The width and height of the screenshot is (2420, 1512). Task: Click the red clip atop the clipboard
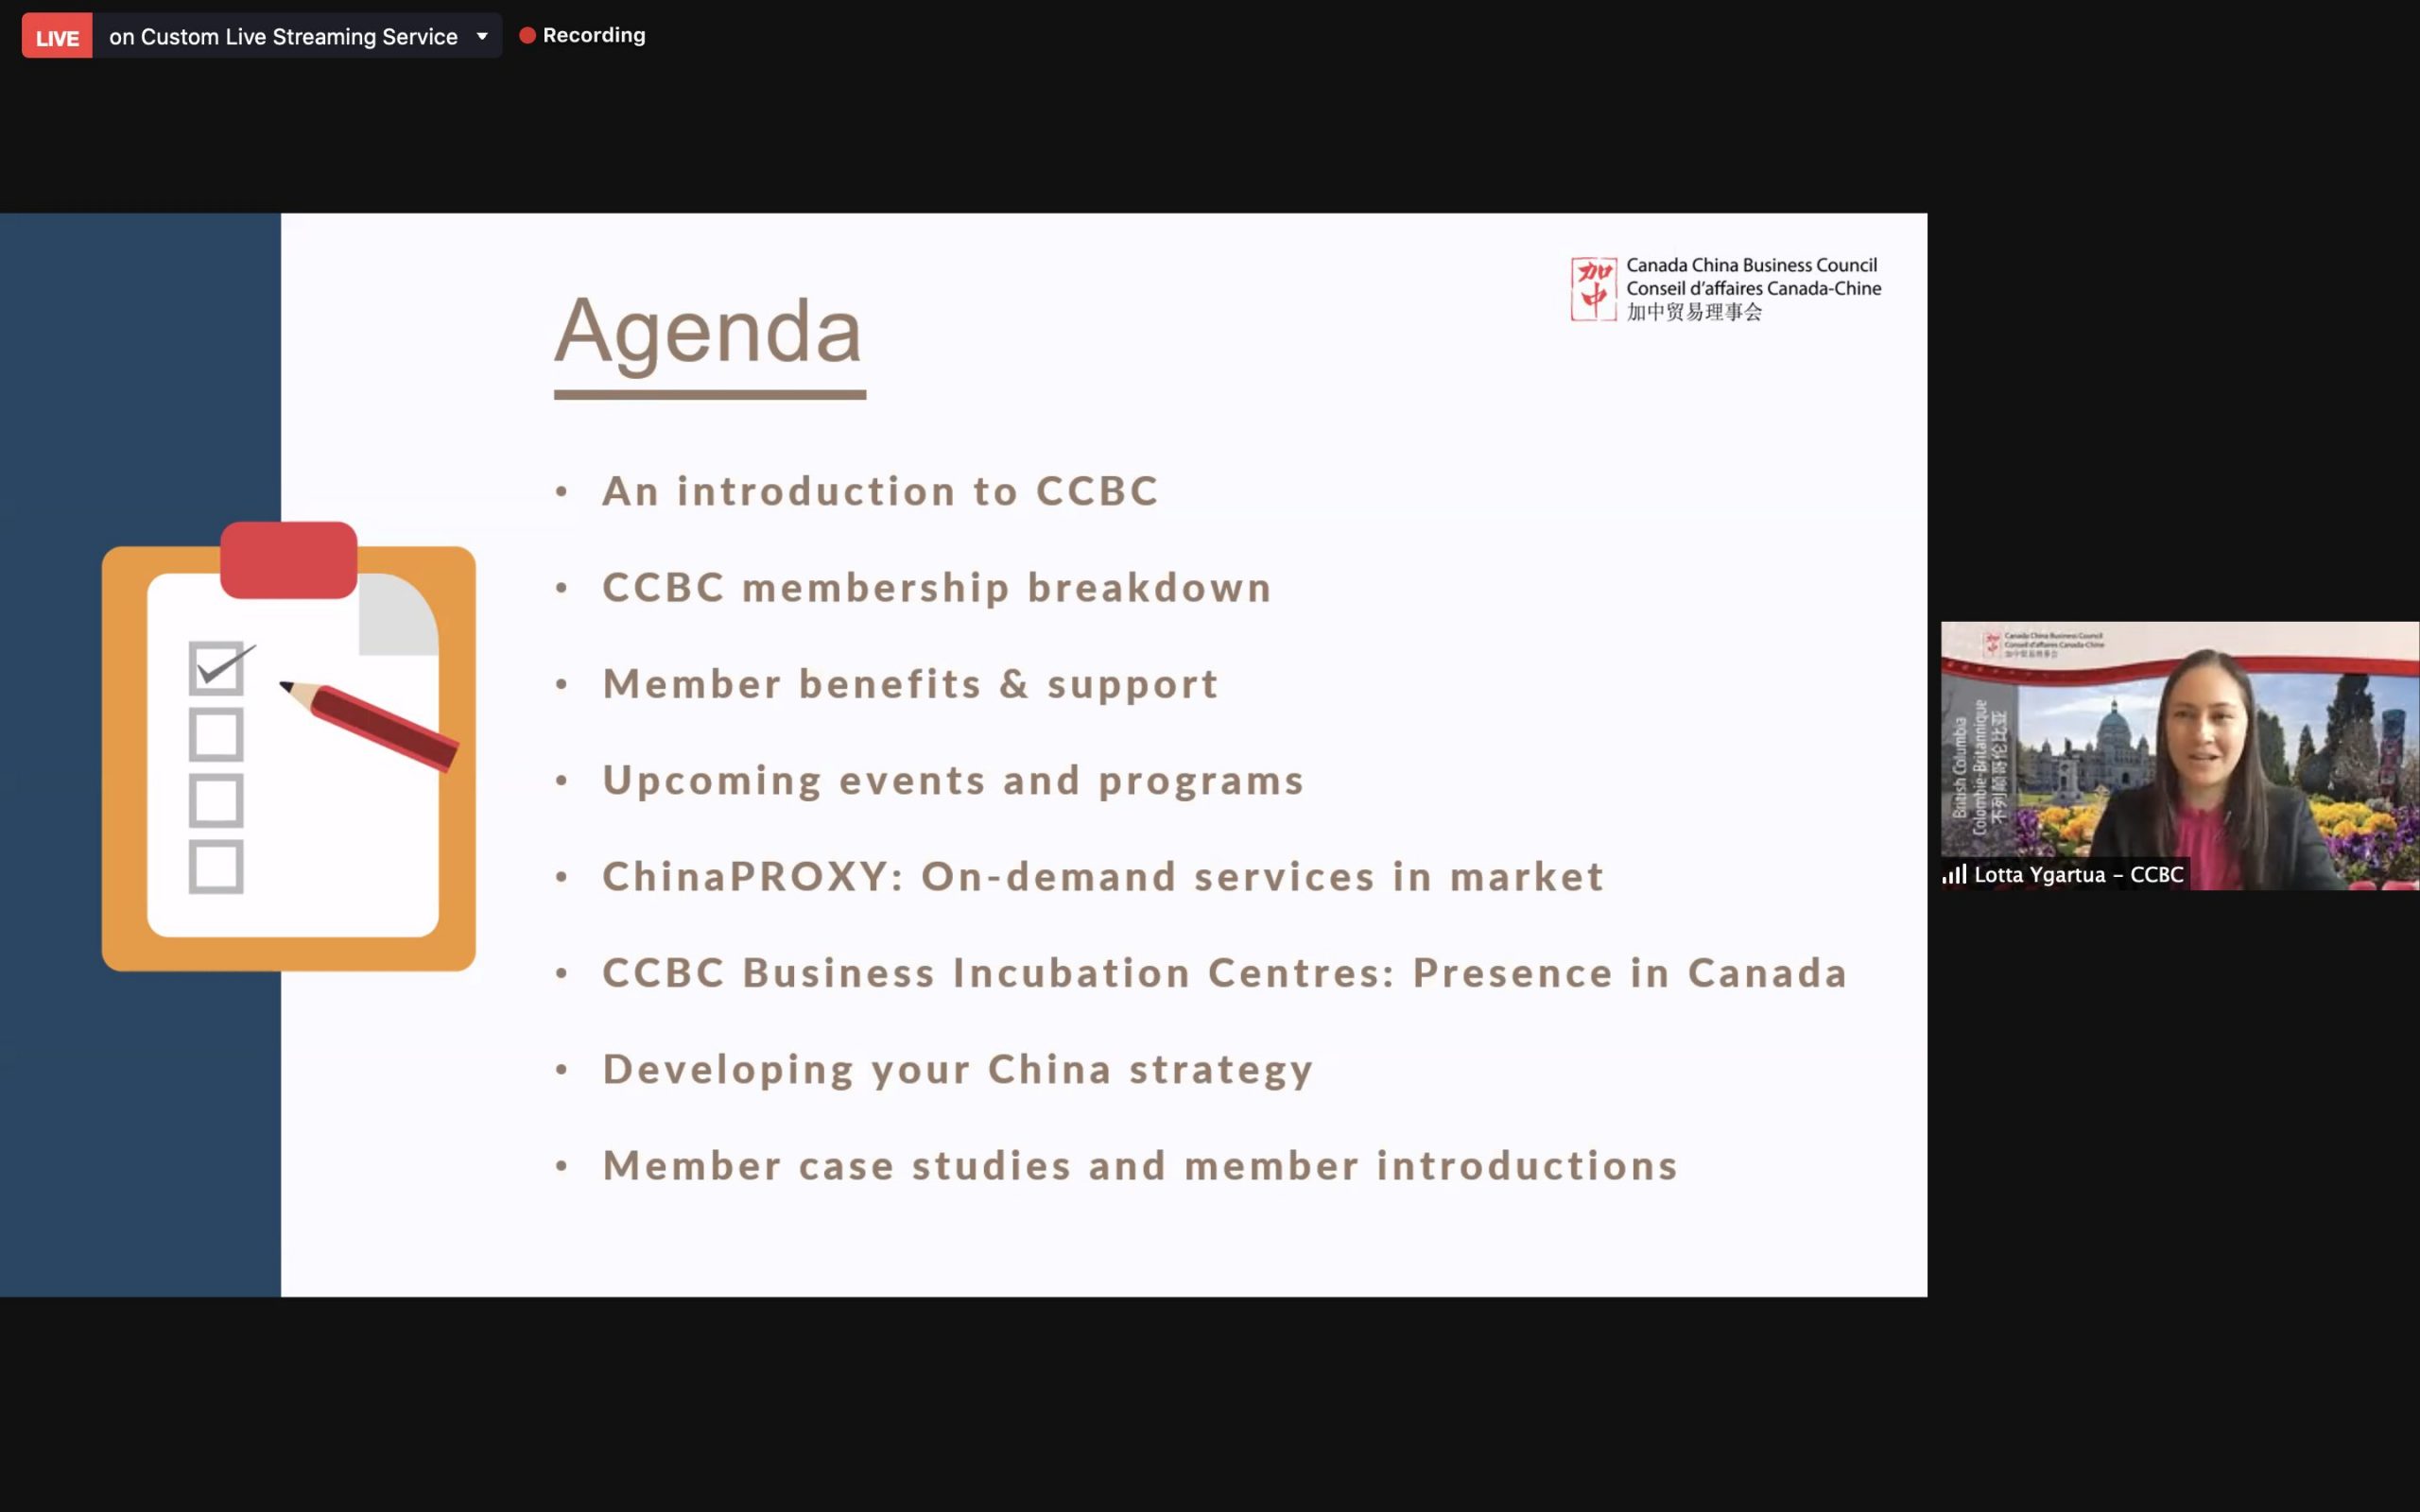tap(289, 560)
